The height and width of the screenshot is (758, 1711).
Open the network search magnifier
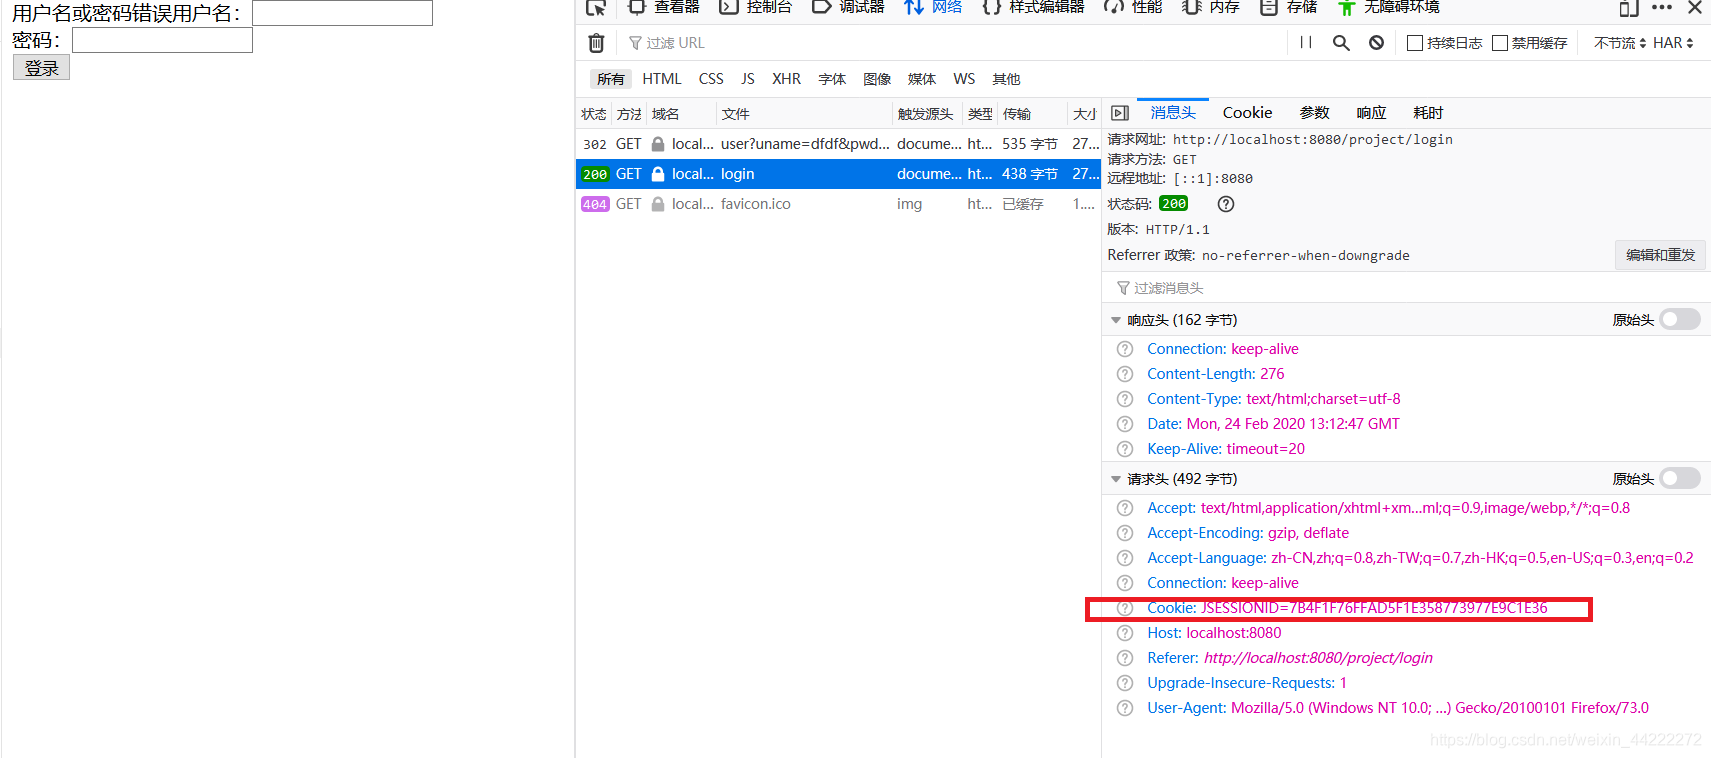pyautogui.click(x=1341, y=43)
